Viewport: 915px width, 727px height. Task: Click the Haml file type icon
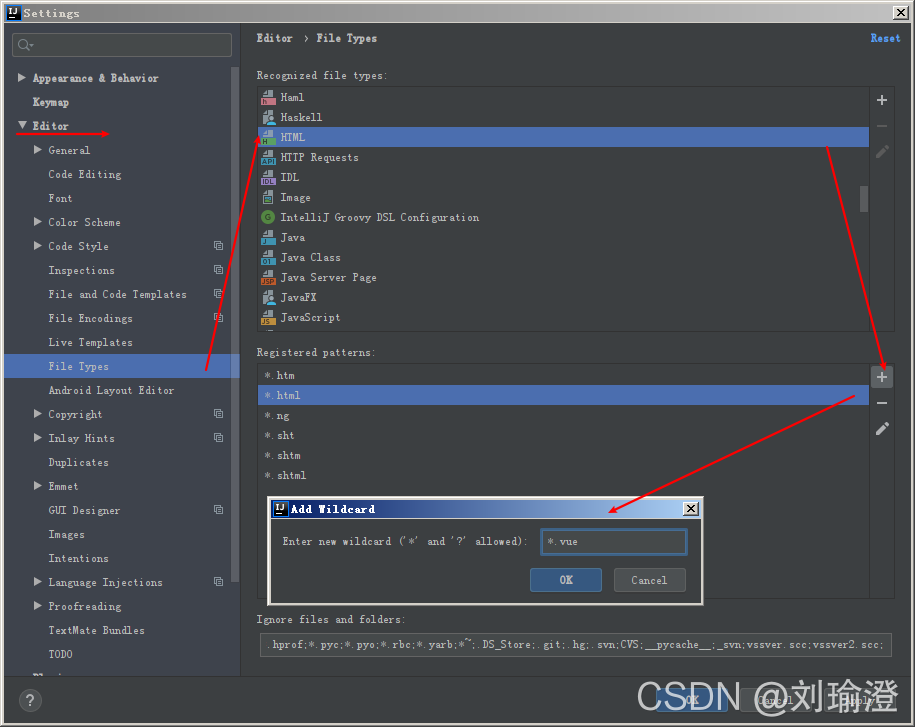[x=268, y=97]
